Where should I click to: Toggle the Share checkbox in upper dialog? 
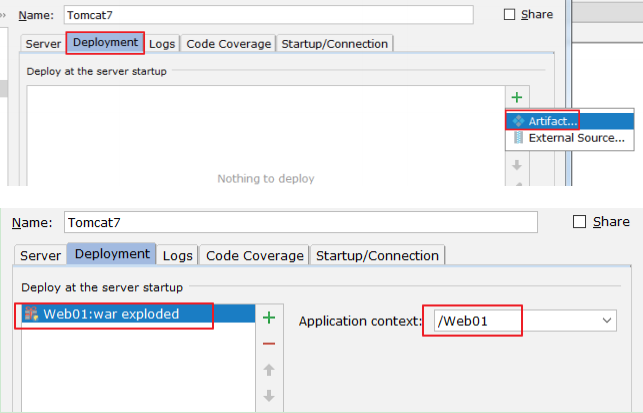(509, 15)
